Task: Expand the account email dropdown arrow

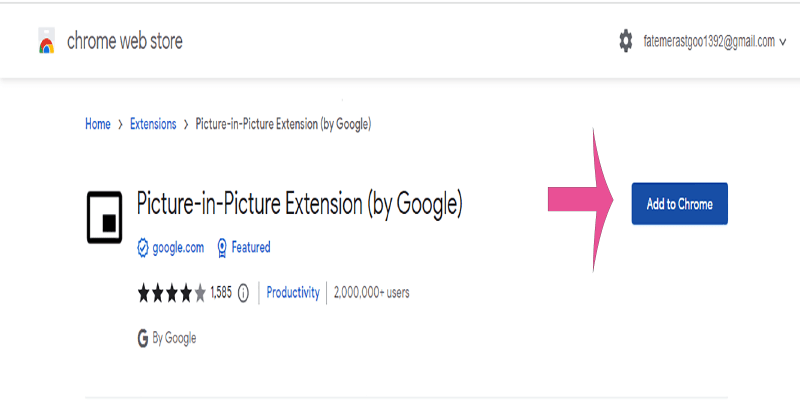Action: click(784, 42)
